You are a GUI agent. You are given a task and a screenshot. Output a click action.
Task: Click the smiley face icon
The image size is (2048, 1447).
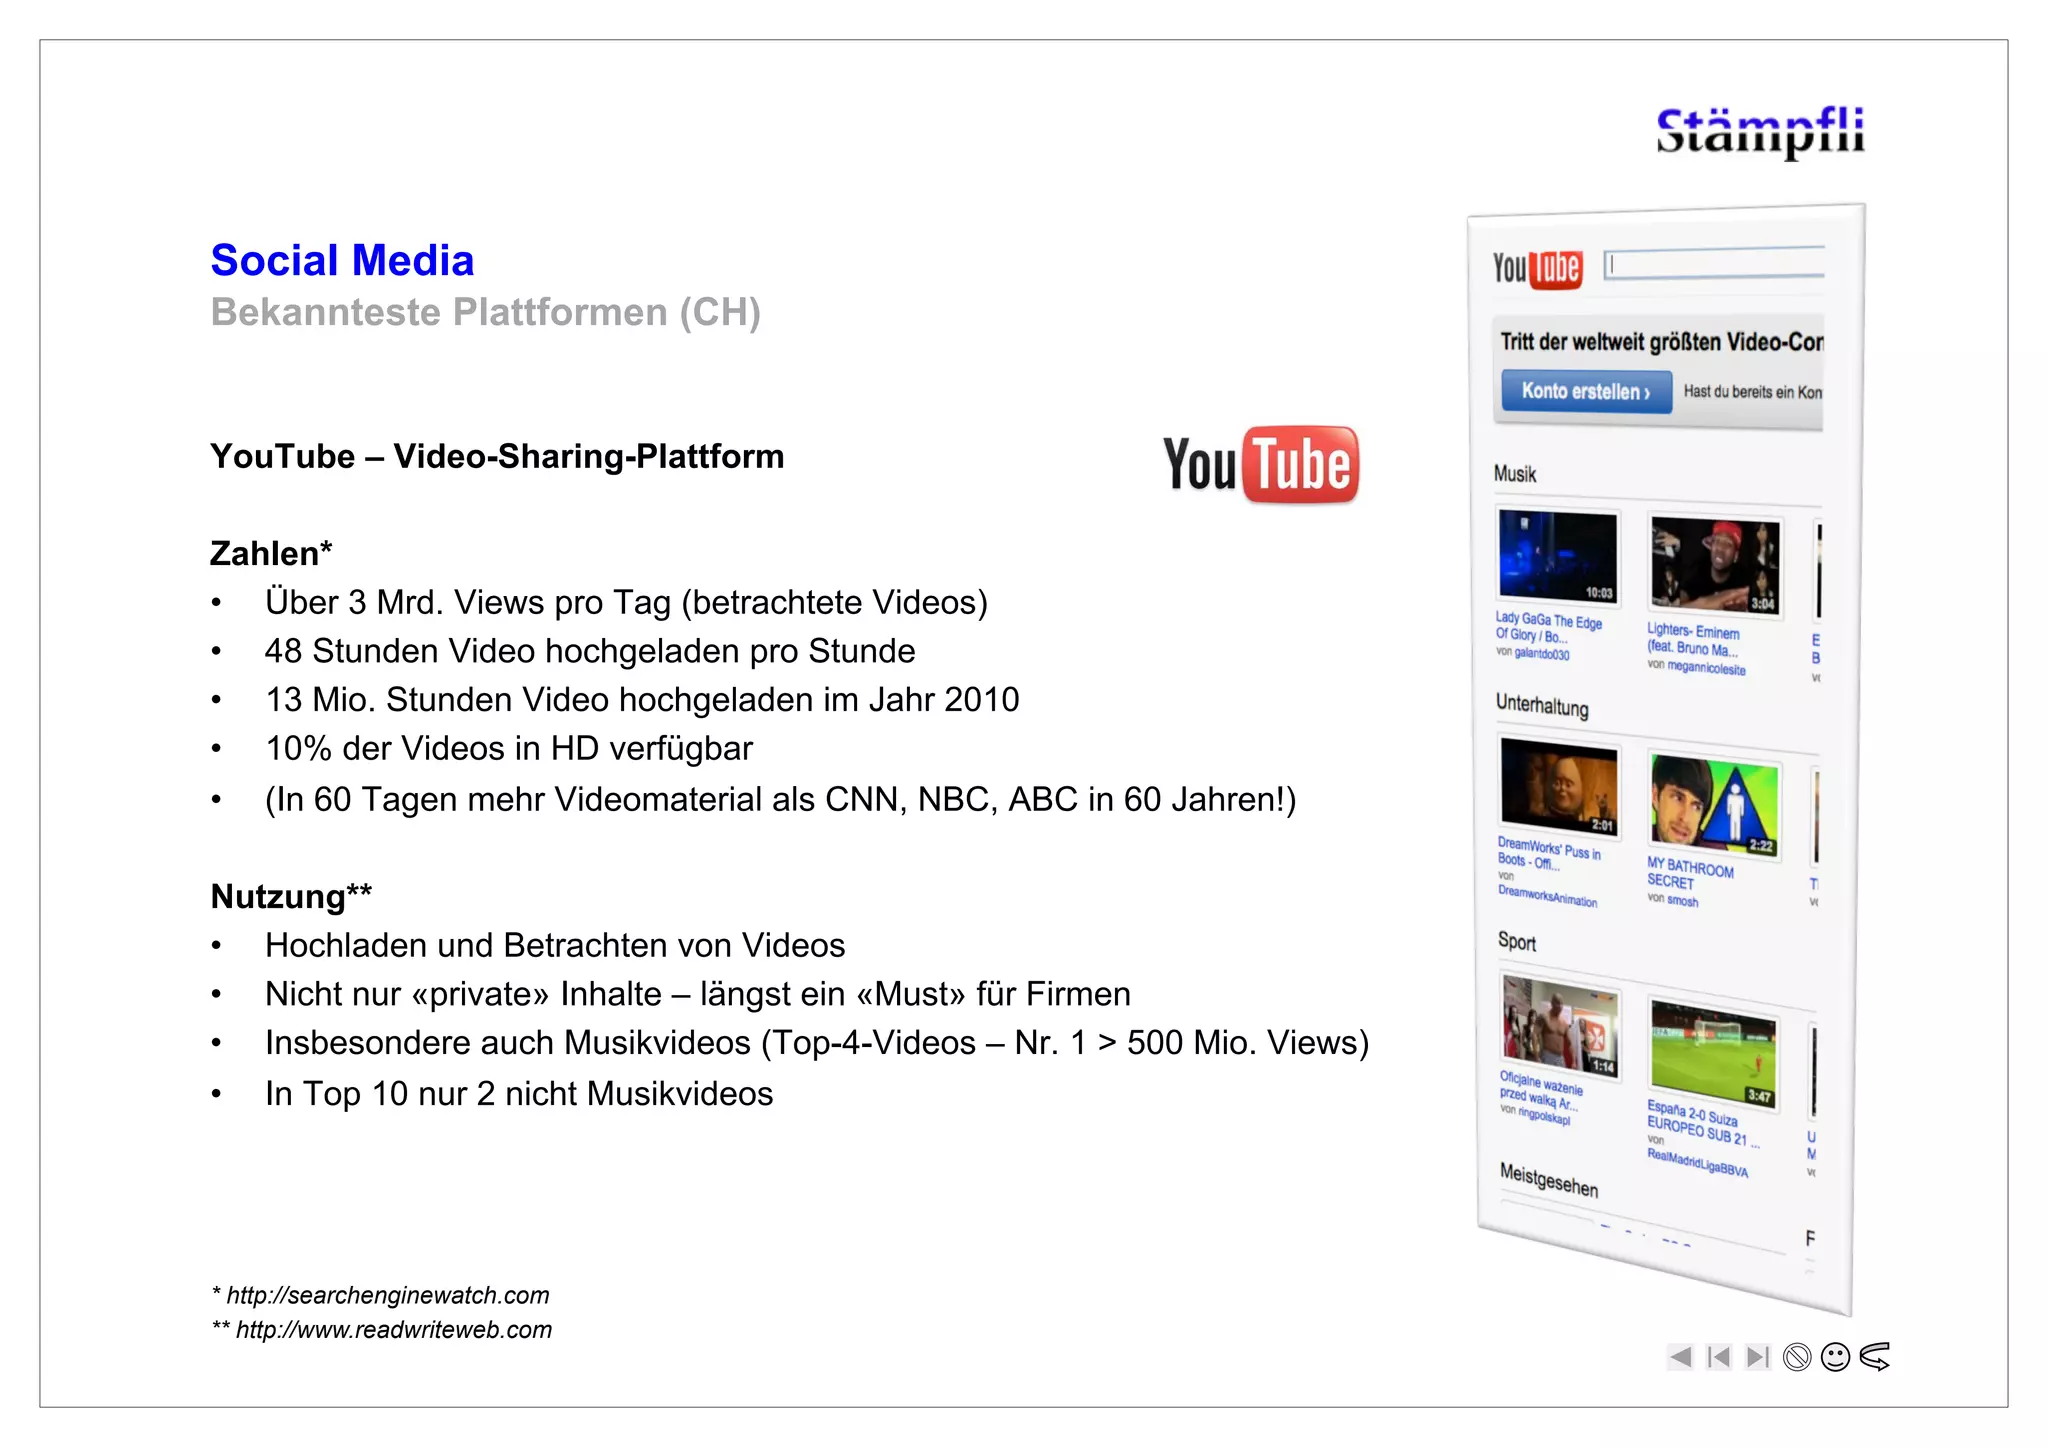[1835, 1357]
